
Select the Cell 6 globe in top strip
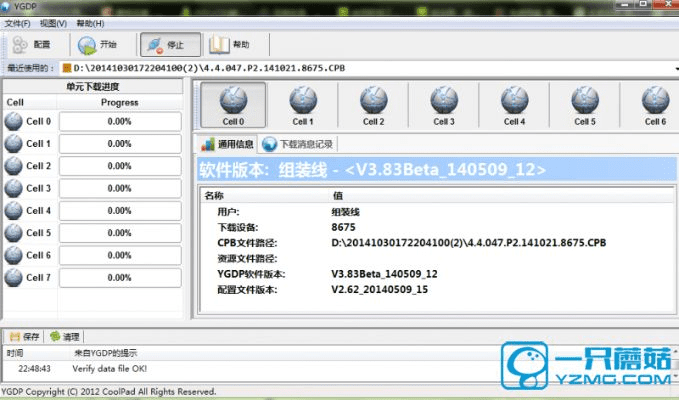click(x=655, y=100)
